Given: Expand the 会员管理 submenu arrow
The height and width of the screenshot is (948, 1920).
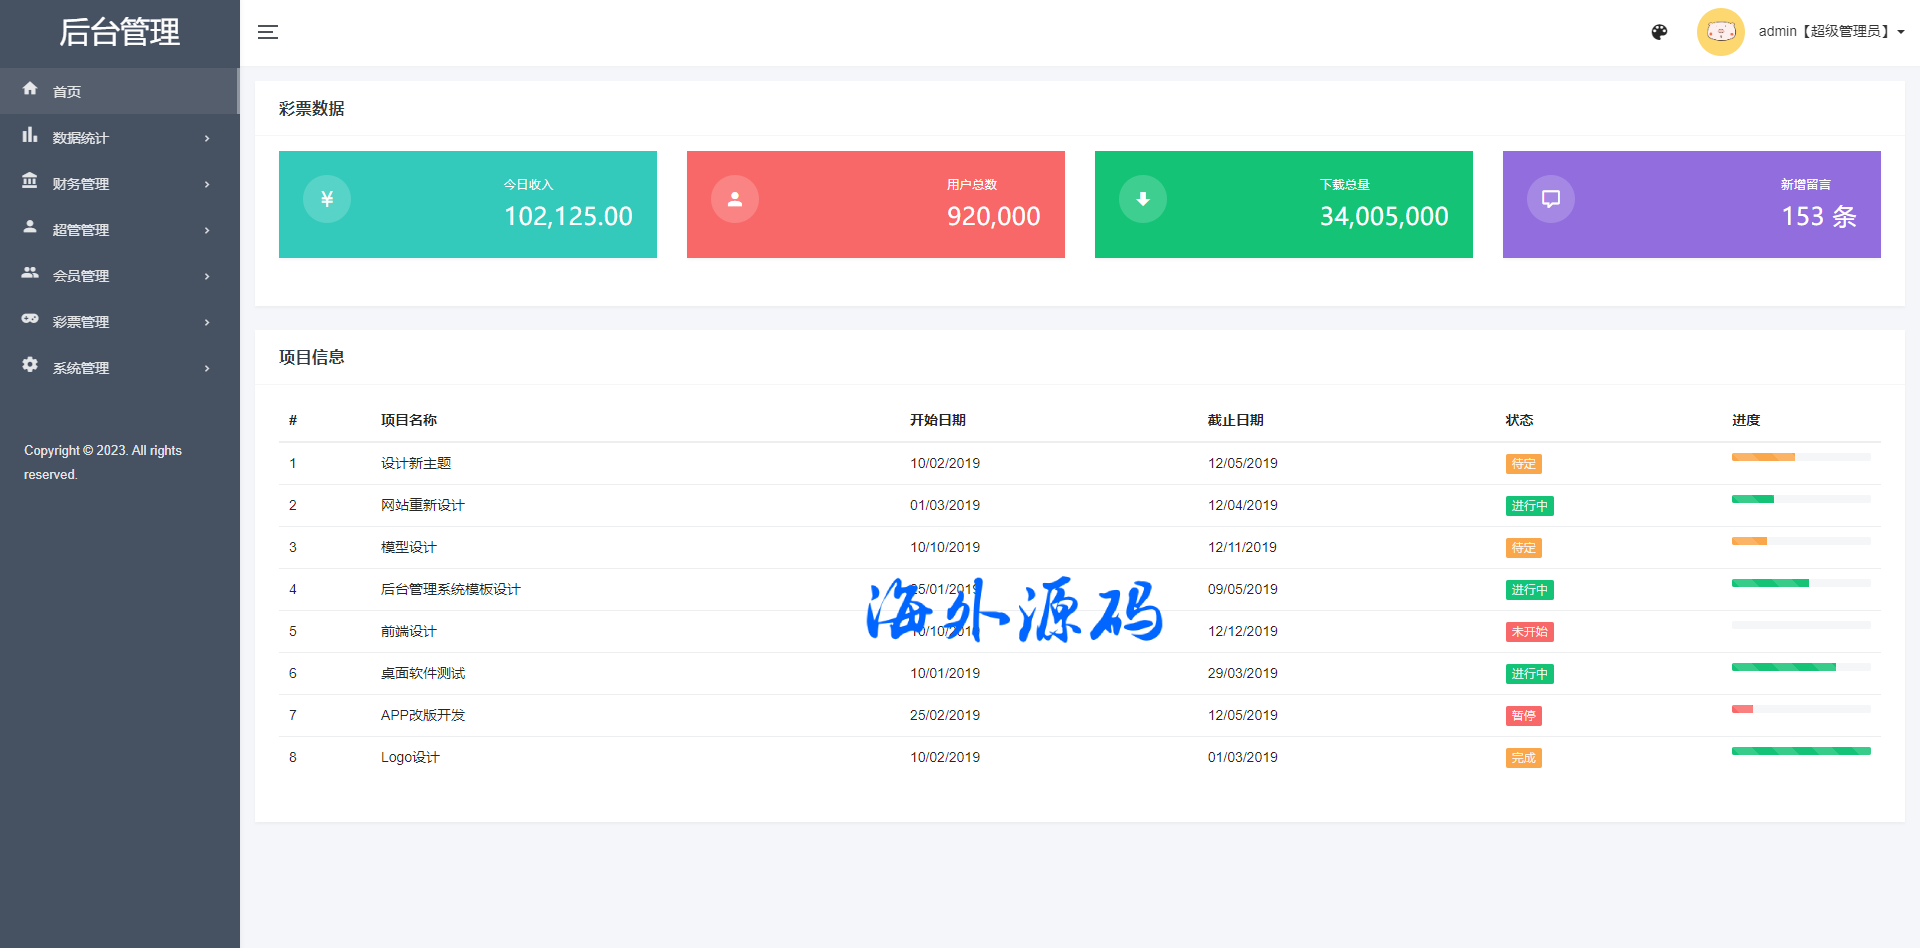Looking at the screenshot, I should [207, 276].
